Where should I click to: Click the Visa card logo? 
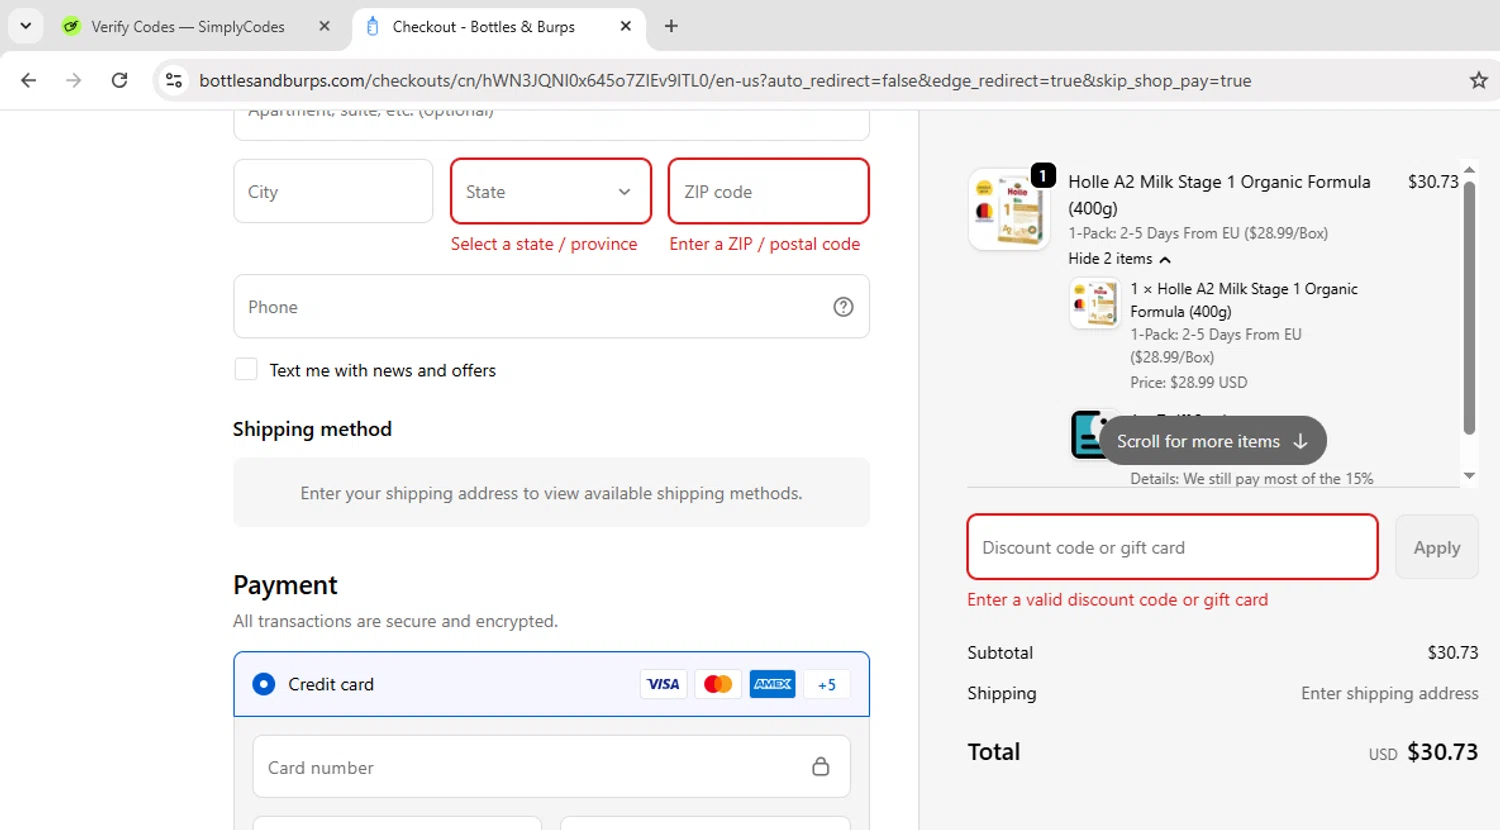663,684
